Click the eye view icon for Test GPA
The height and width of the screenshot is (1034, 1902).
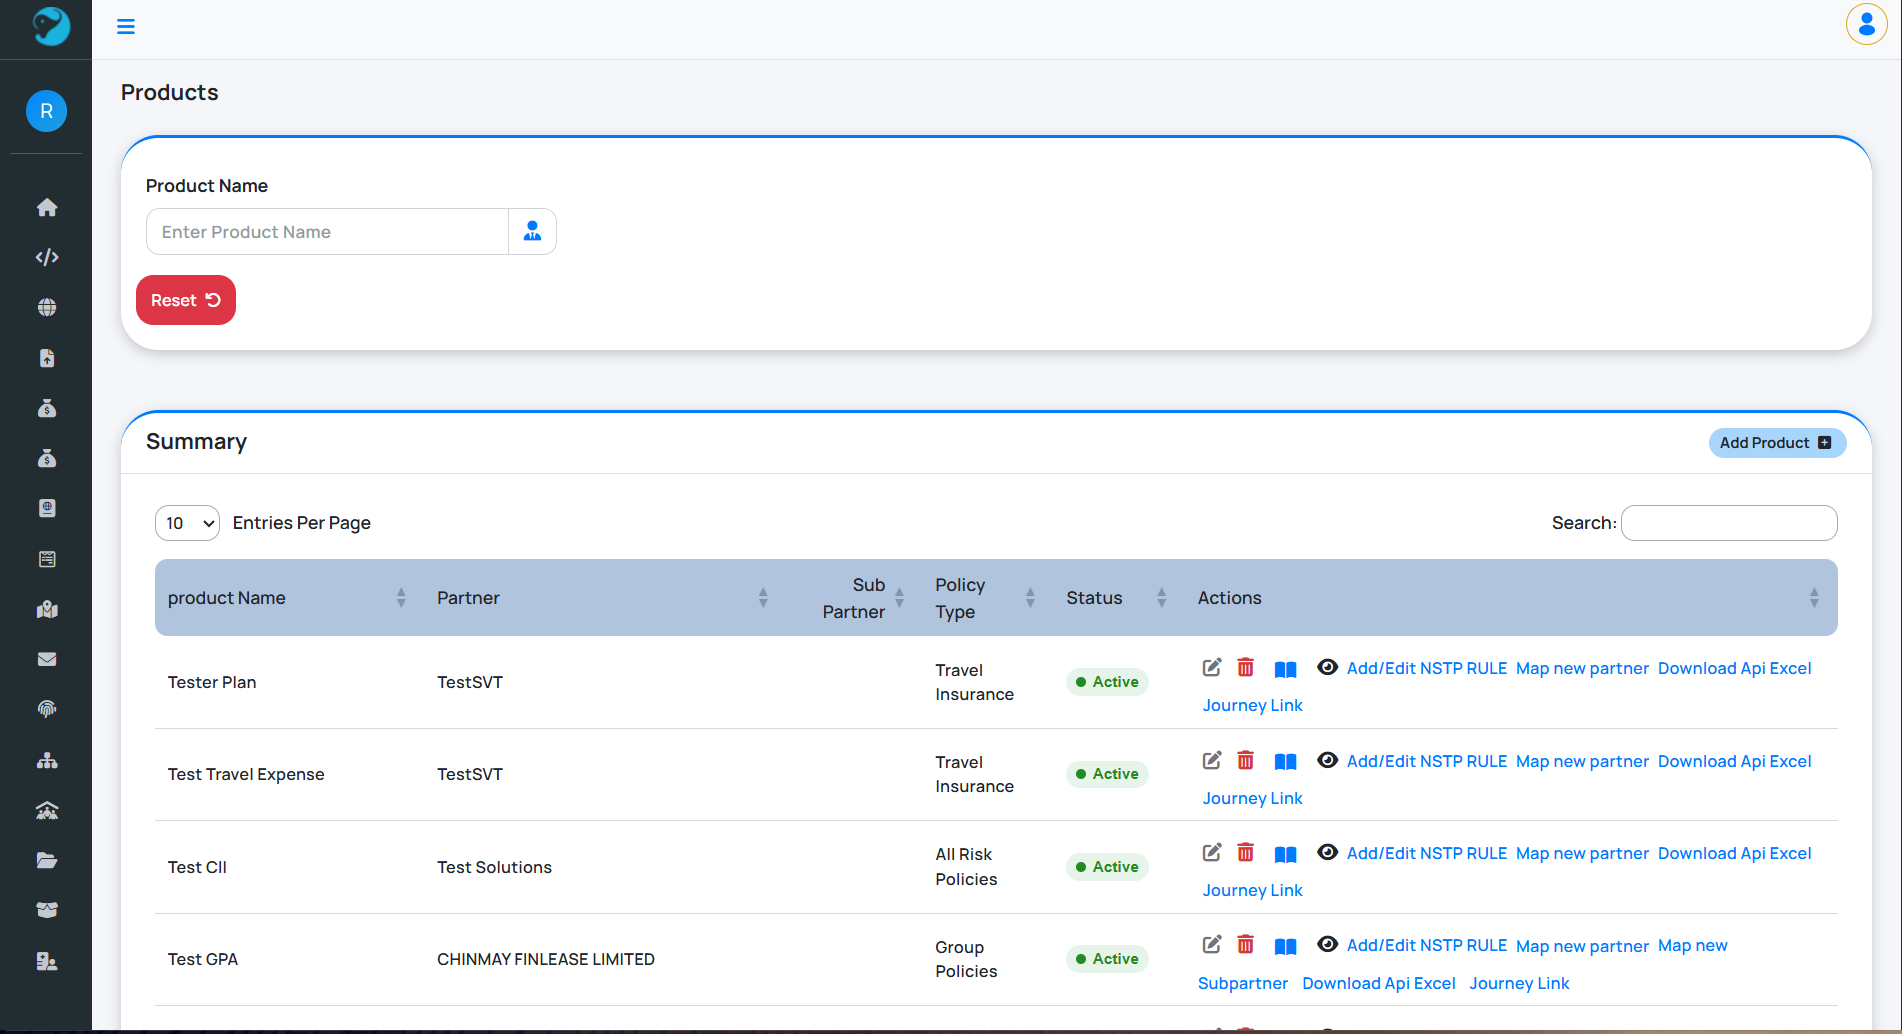[x=1327, y=945]
